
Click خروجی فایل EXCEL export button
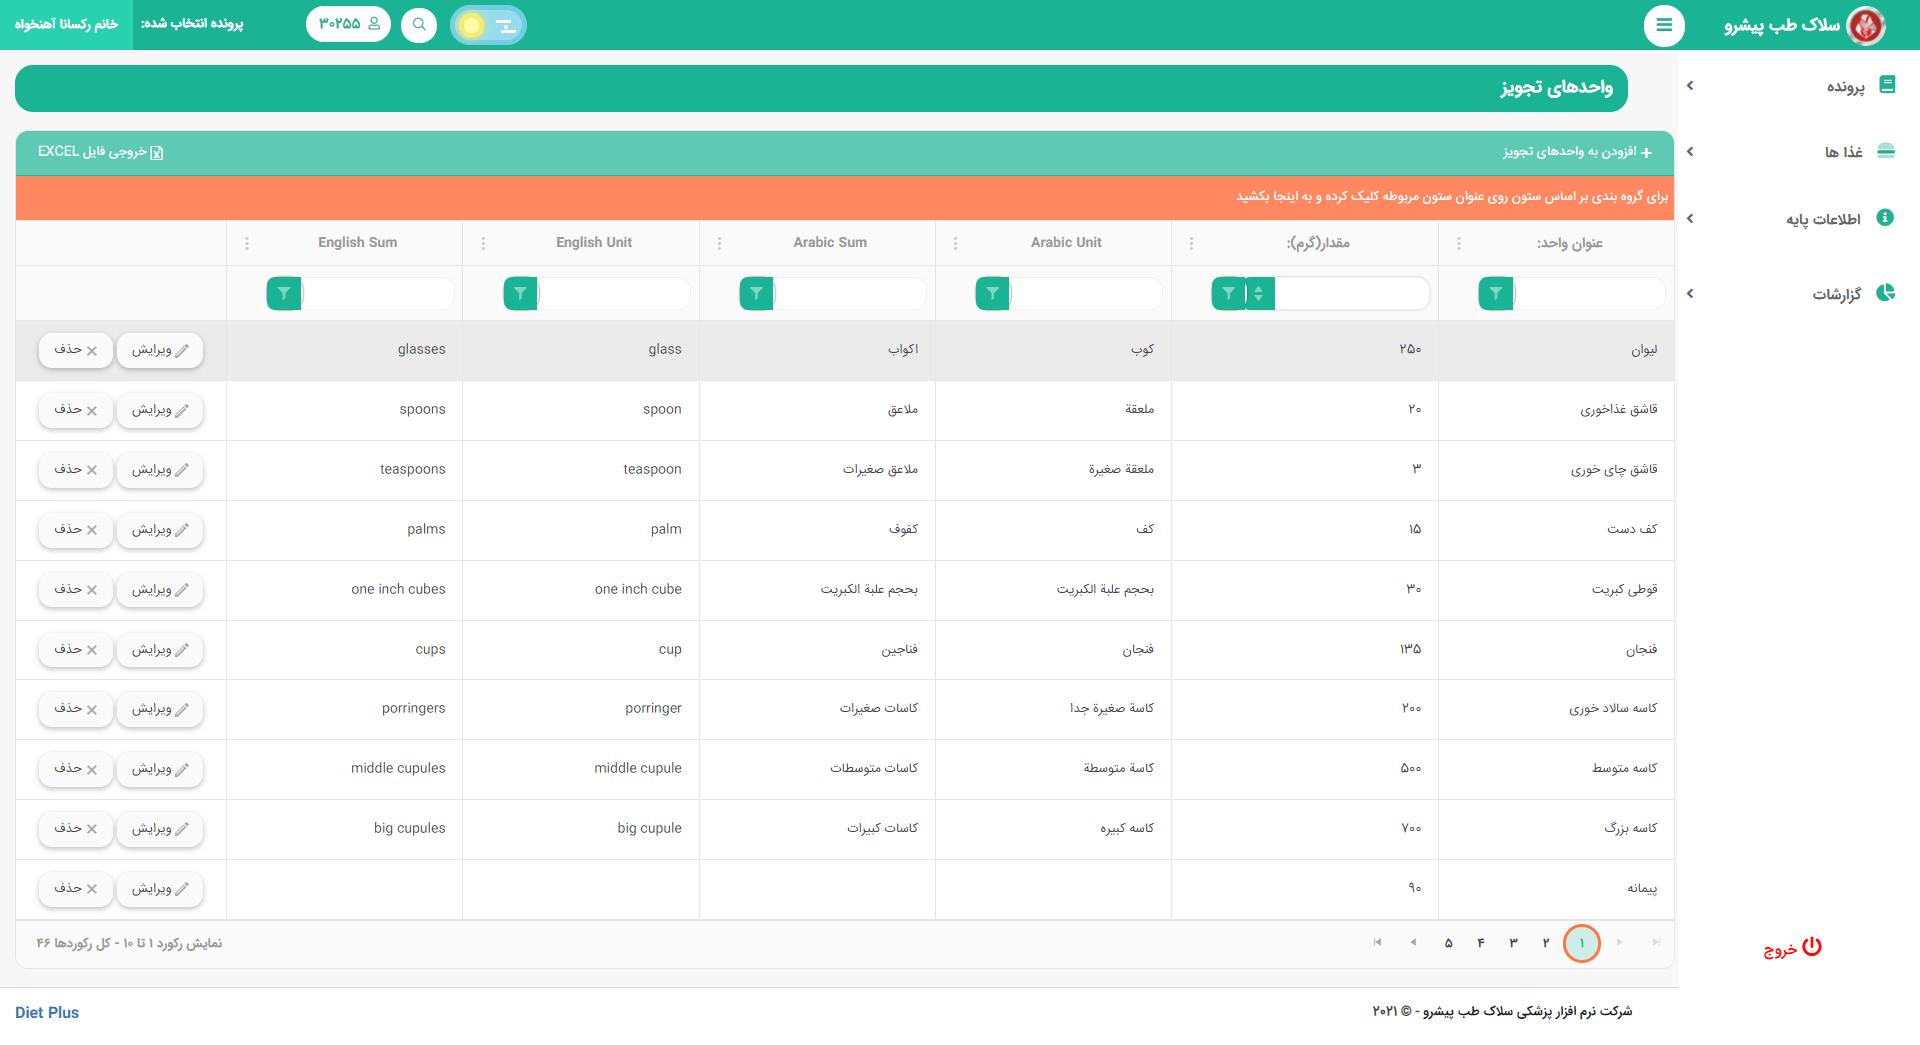pyautogui.click(x=100, y=152)
